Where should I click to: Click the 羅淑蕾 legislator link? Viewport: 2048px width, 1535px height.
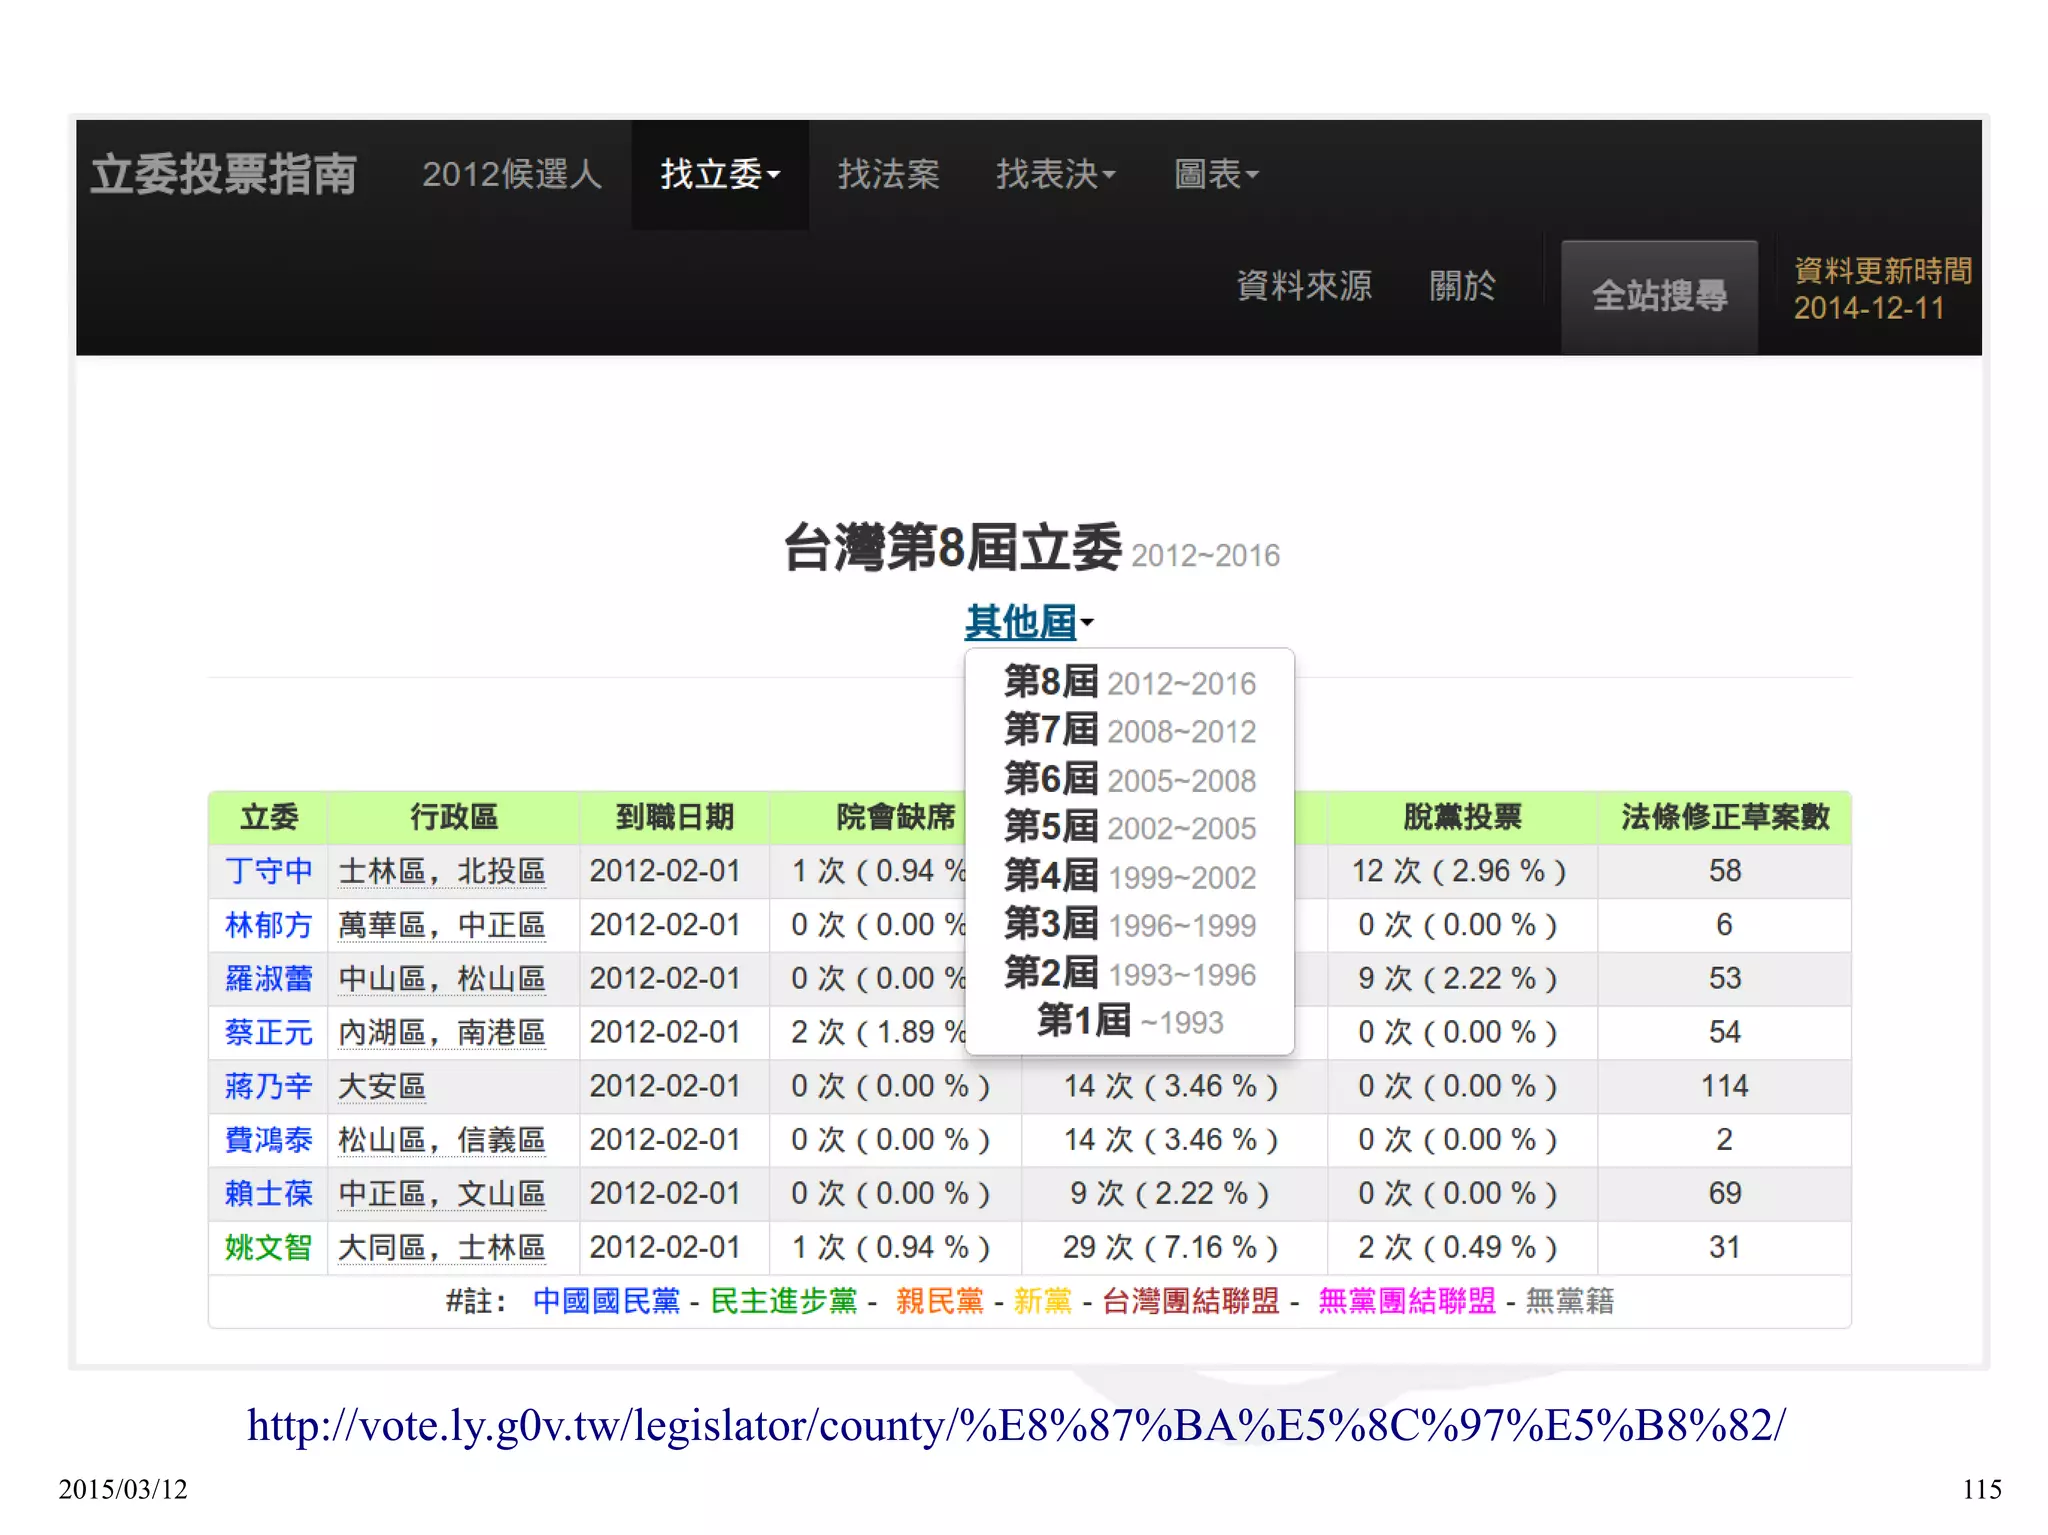[x=268, y=978]
